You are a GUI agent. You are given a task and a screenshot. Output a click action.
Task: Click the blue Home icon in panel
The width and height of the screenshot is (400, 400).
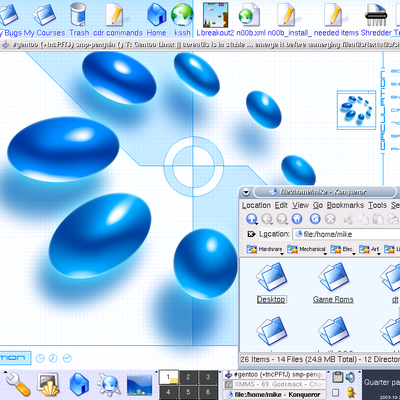coord(79,384)
